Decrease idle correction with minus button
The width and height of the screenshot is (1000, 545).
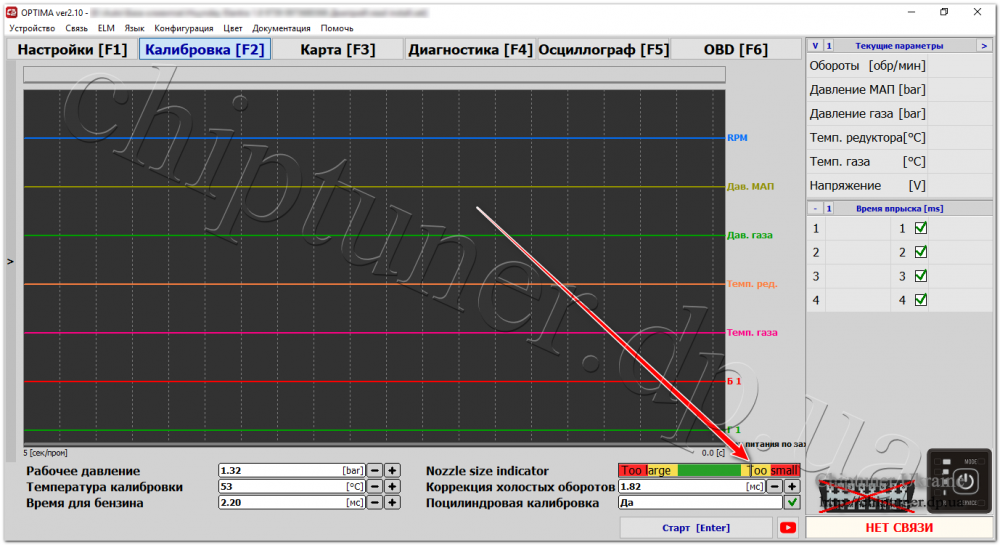click(x=774, y=486)
